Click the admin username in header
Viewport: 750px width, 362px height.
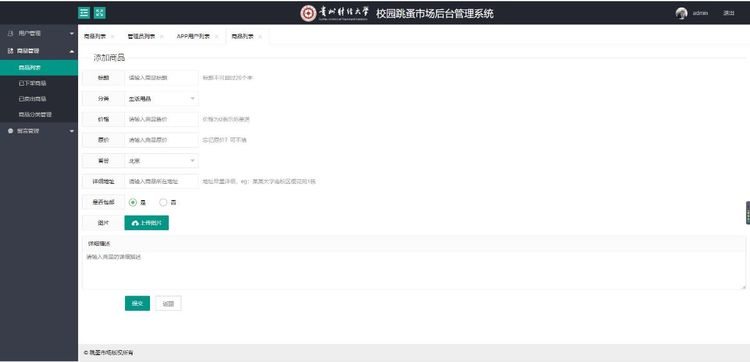(700, 13)
